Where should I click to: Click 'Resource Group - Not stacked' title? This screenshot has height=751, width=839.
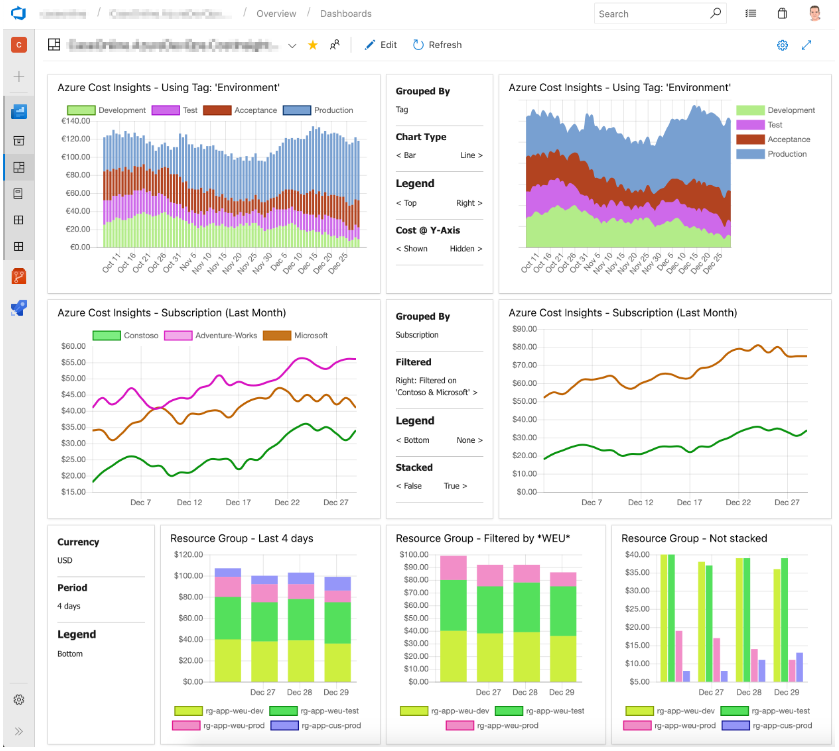click(694, 539)
